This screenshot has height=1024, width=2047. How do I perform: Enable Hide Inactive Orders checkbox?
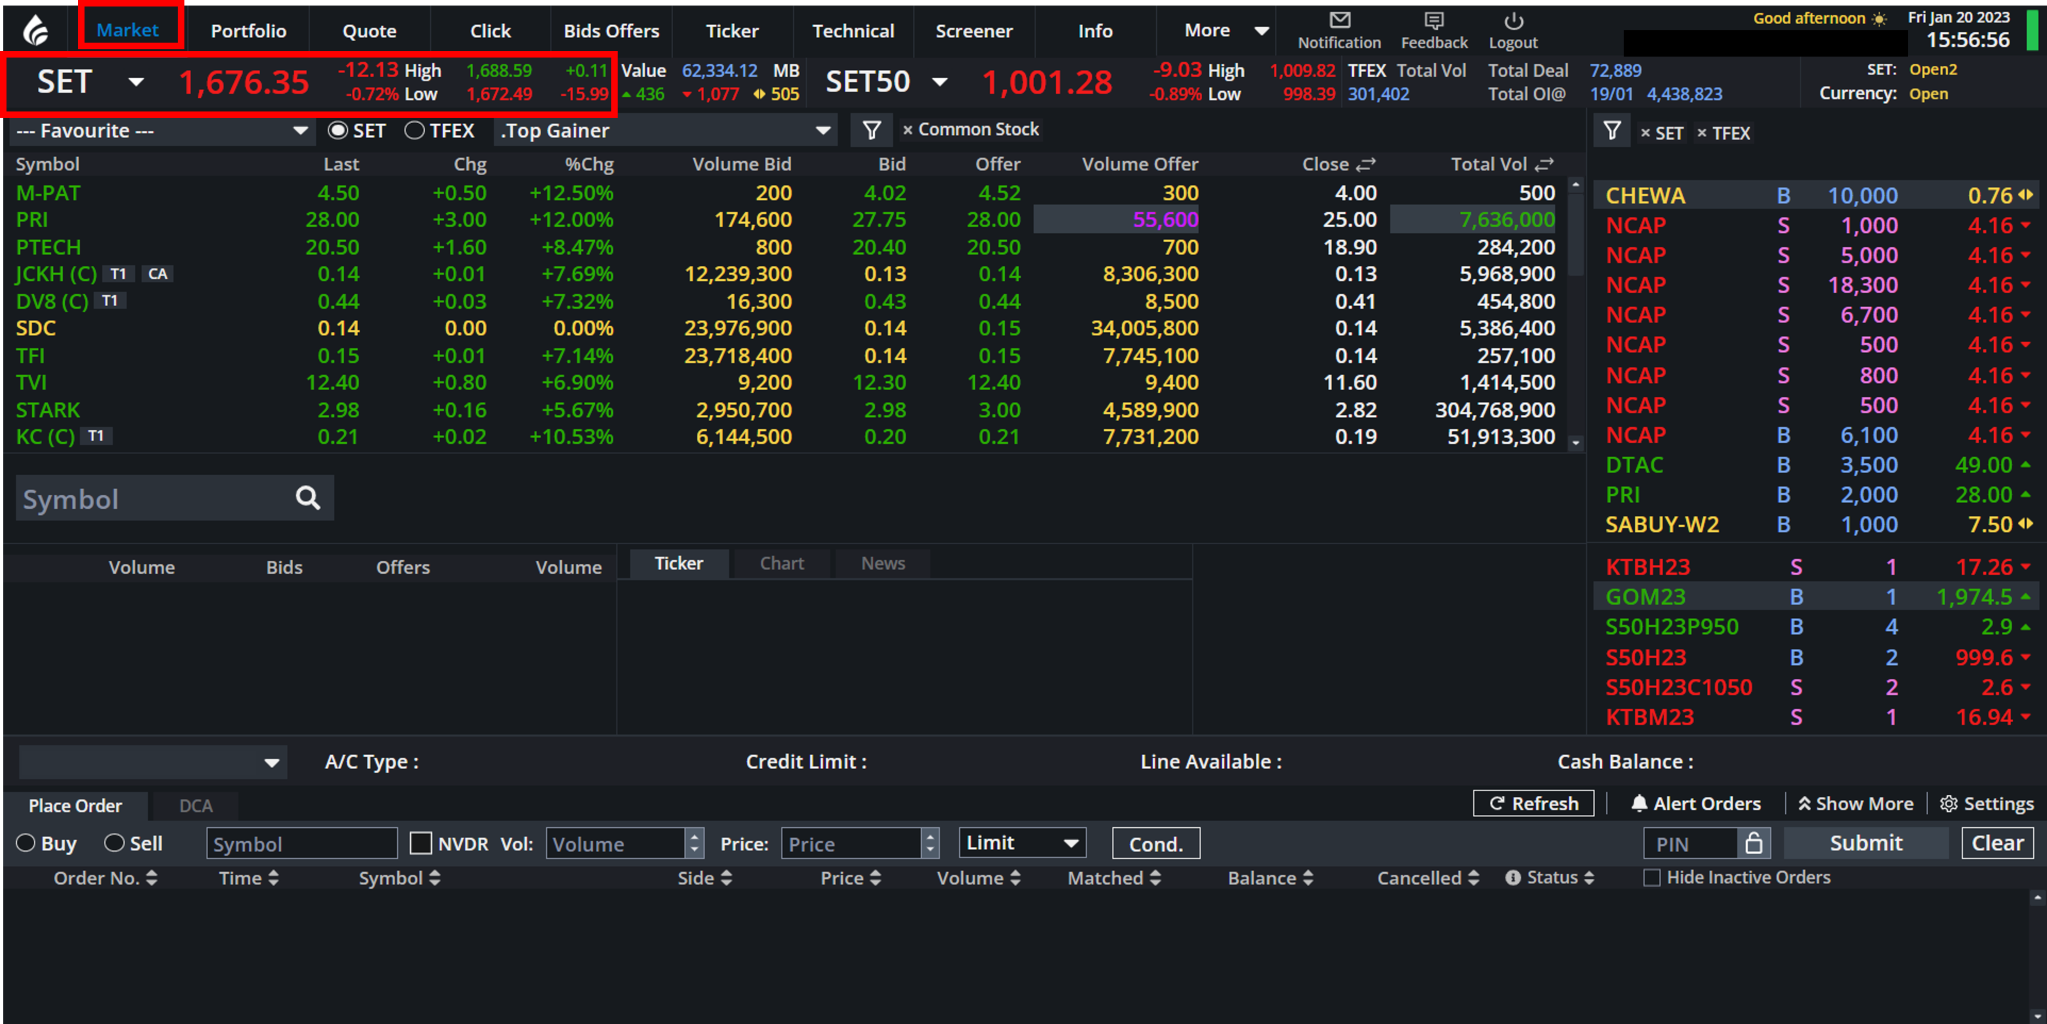pyautogui.click(x=1652, y=877)
